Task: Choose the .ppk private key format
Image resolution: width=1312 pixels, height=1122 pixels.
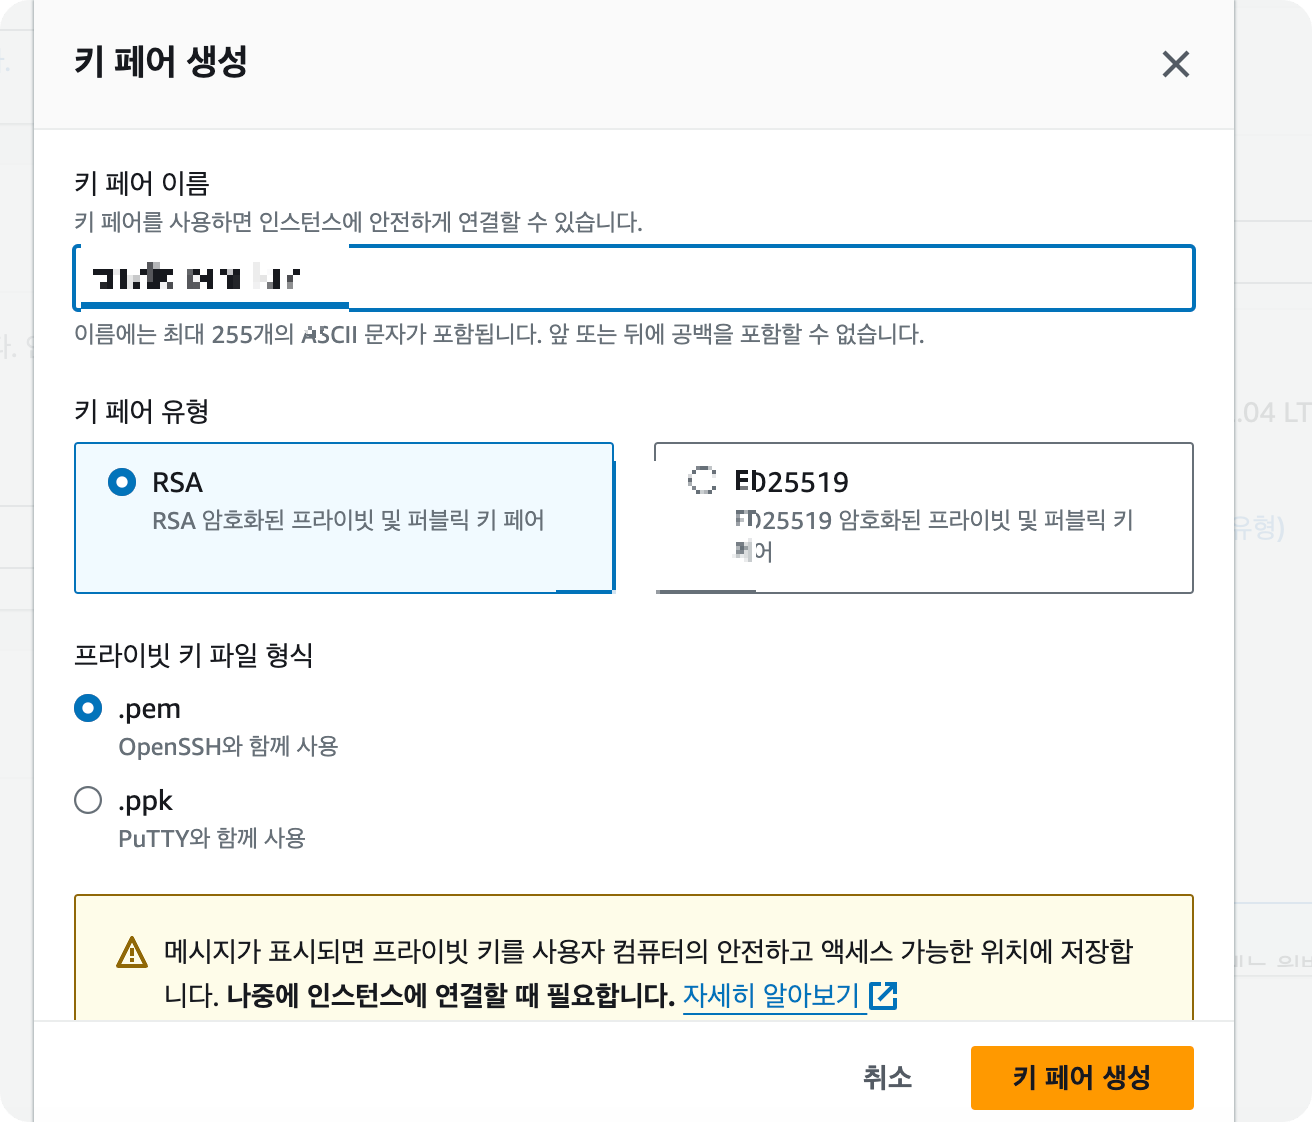Action: point(88,800)
